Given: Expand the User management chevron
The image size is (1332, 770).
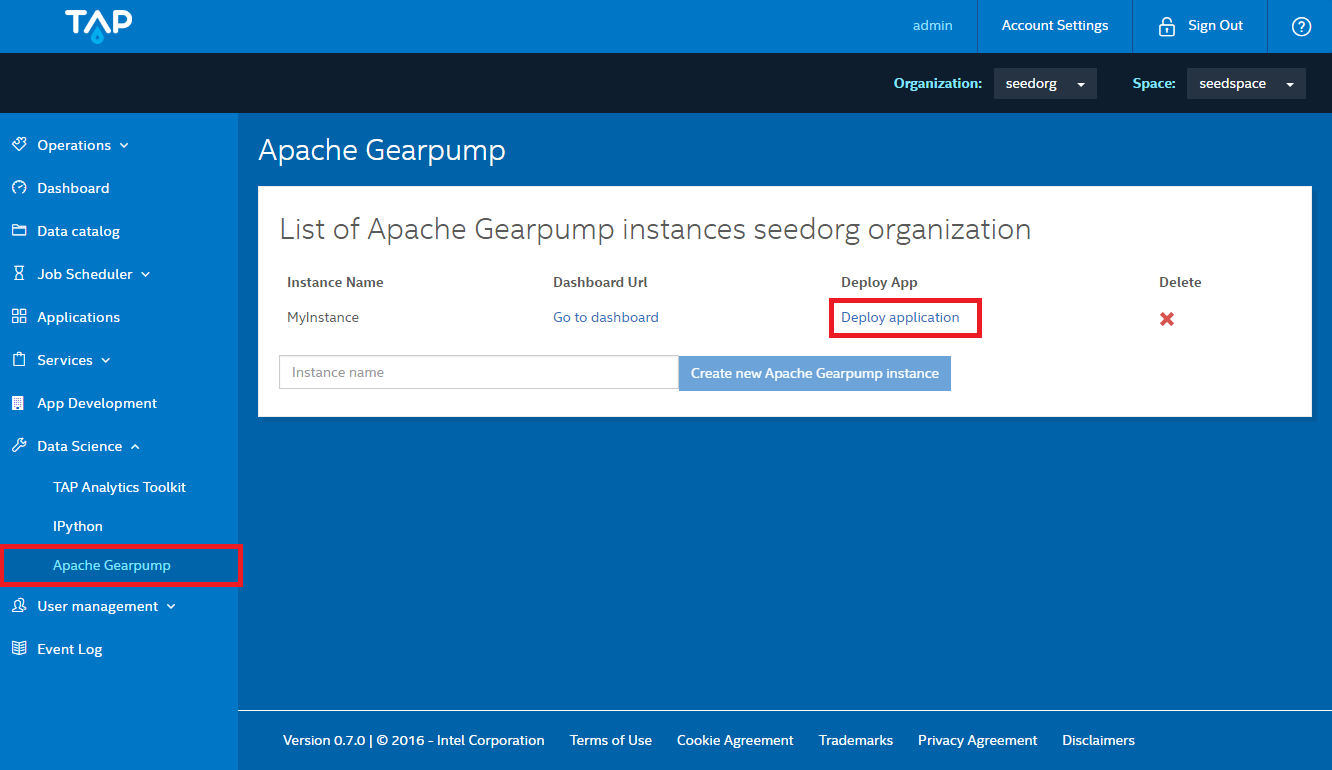Looking at the screenshot, I should [x=171, y=607].
